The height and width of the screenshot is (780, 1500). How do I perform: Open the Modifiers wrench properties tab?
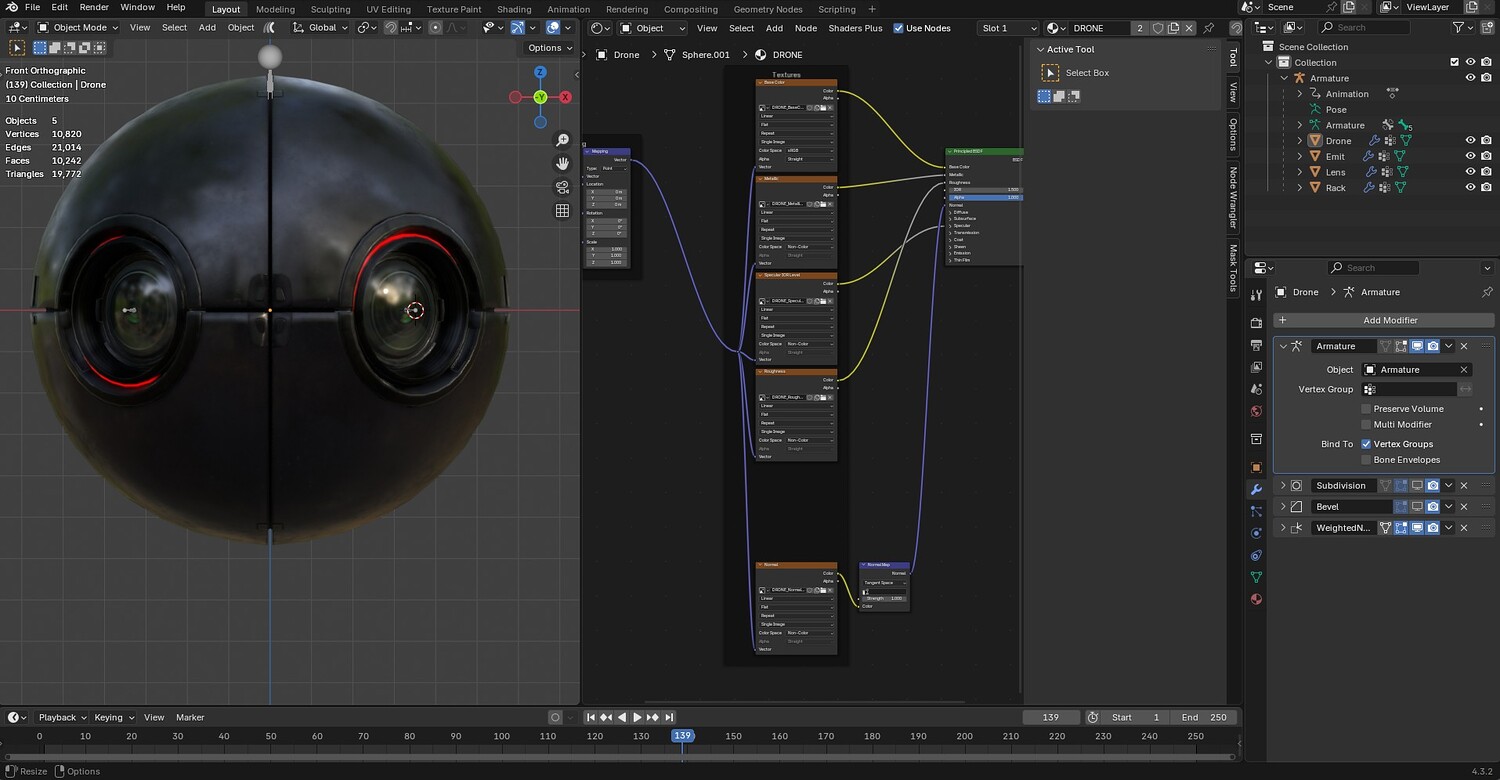click(1257, 489)
